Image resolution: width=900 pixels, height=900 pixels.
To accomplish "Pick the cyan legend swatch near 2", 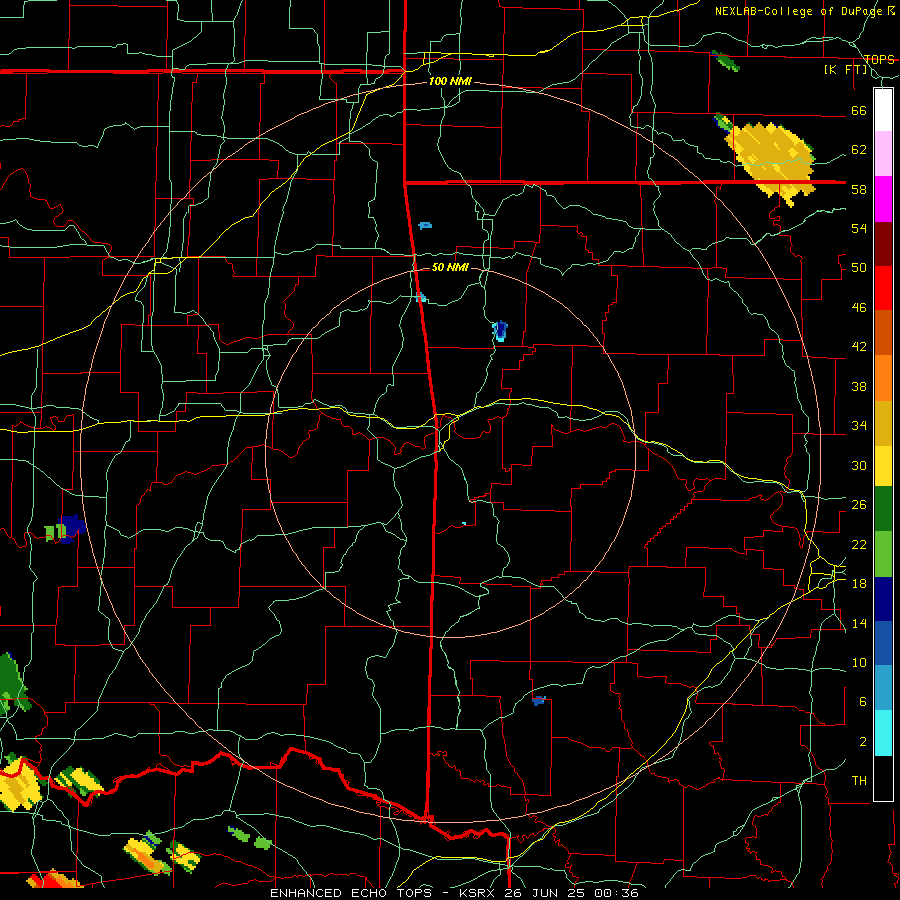I will 883,733.
